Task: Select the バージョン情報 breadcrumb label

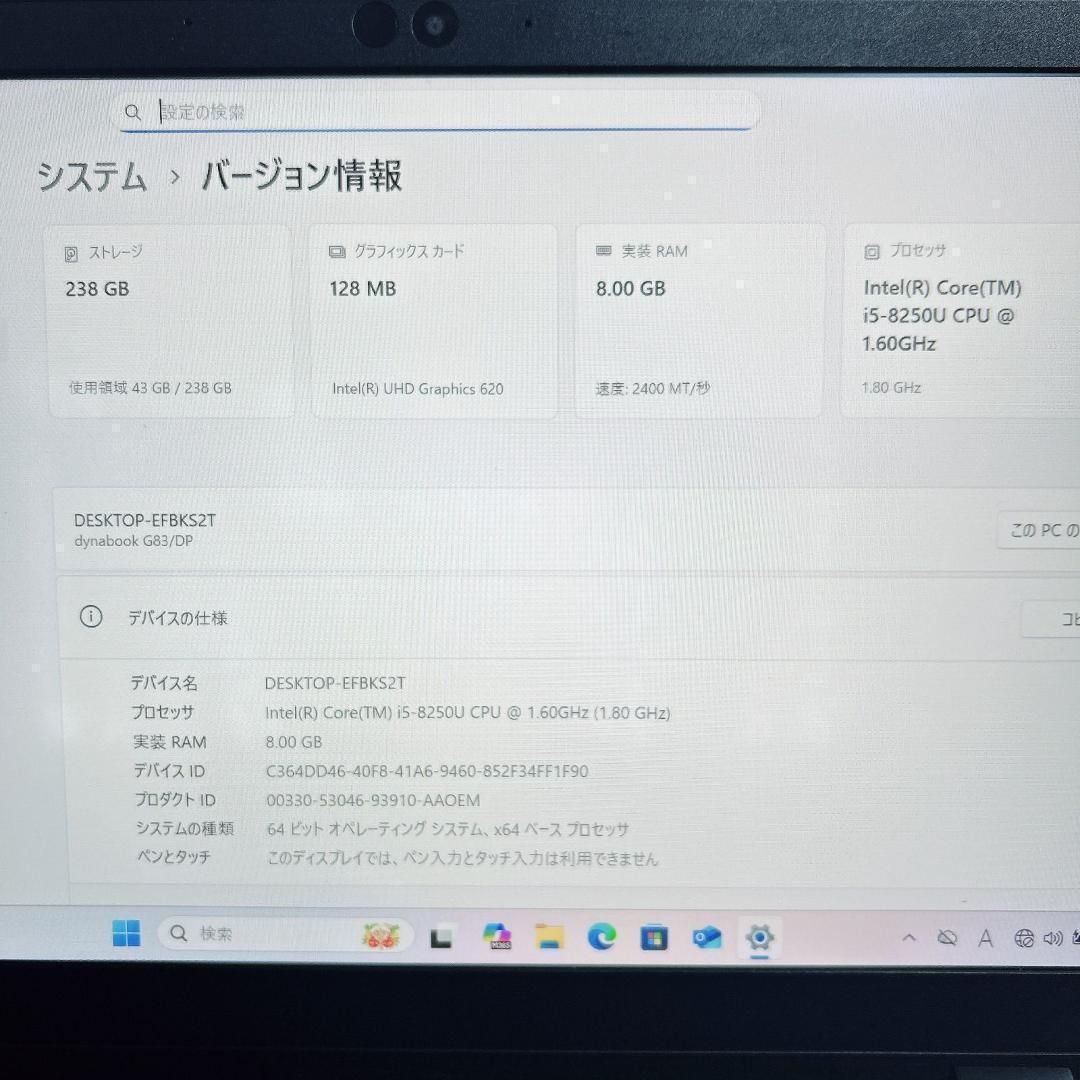Action: tap(299, 177)
